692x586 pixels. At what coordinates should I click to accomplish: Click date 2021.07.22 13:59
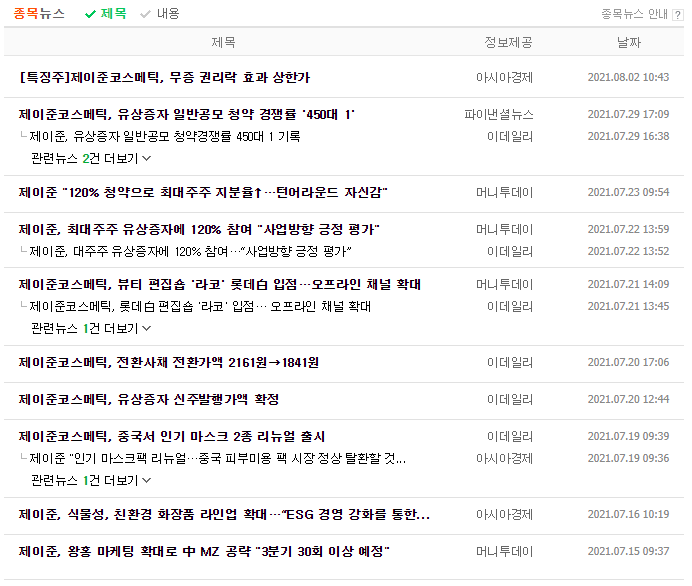coord(628,229)
